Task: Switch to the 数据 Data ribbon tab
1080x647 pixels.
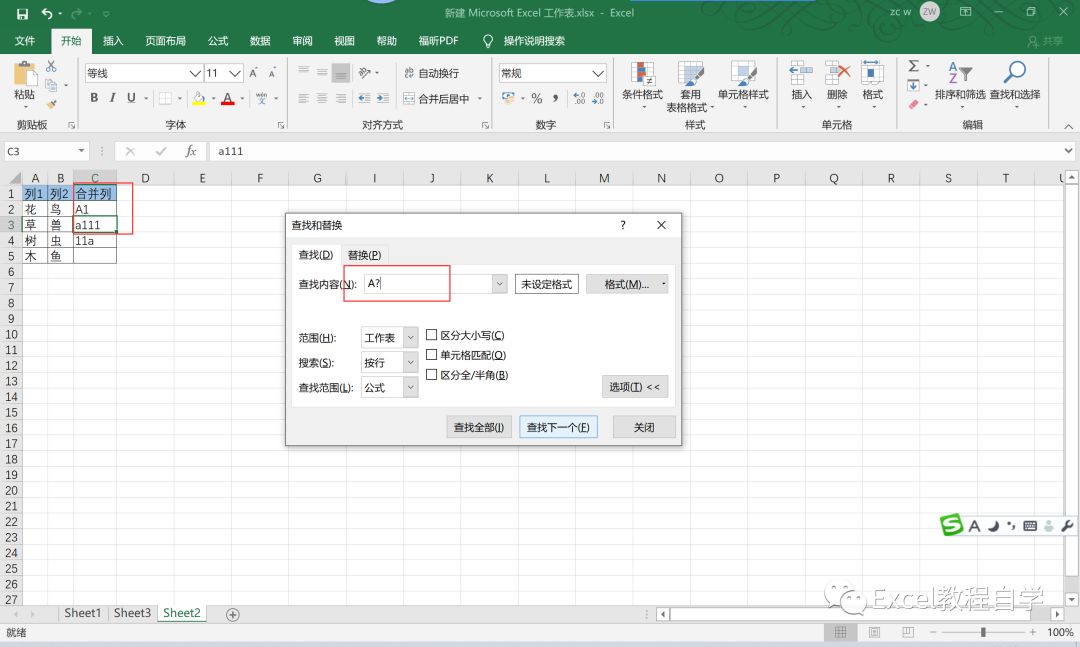Action: click(260, 41)
